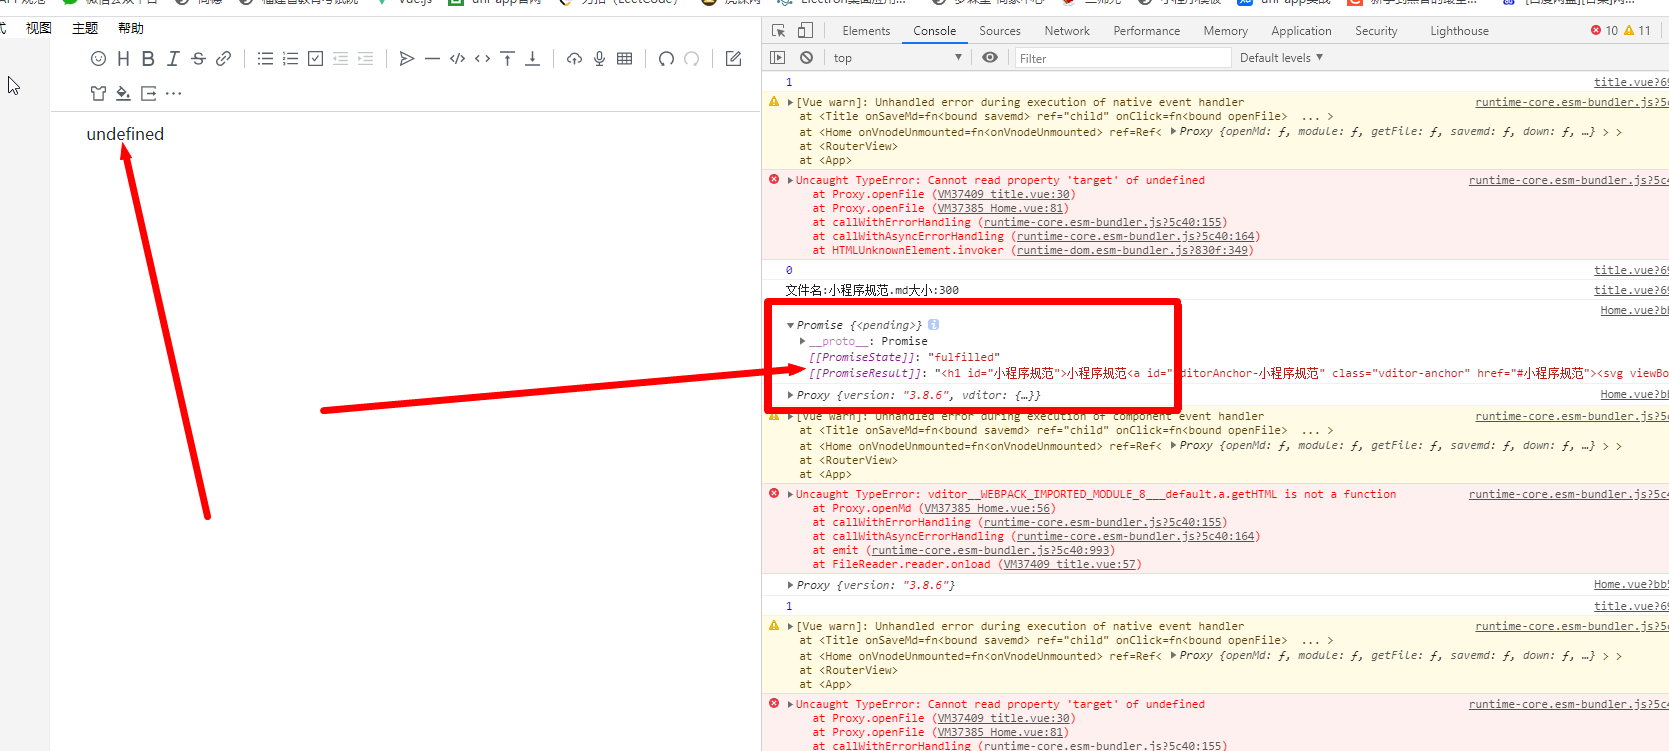This screenshot has height=751, width=1669.
Task: Toggle device toolbar in DevTools
Action: (x=805, y=31)
